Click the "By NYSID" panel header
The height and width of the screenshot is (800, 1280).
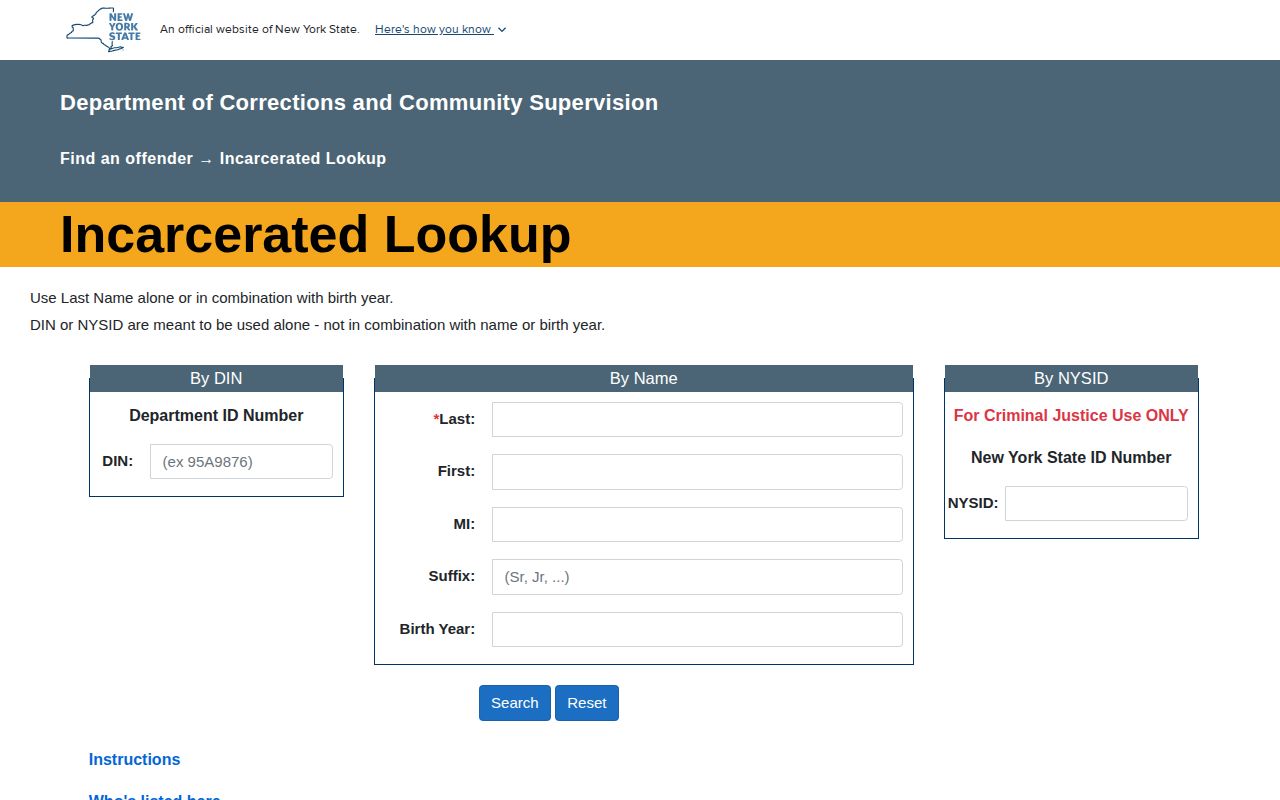pyautogui.click(x=1071, y=378)
